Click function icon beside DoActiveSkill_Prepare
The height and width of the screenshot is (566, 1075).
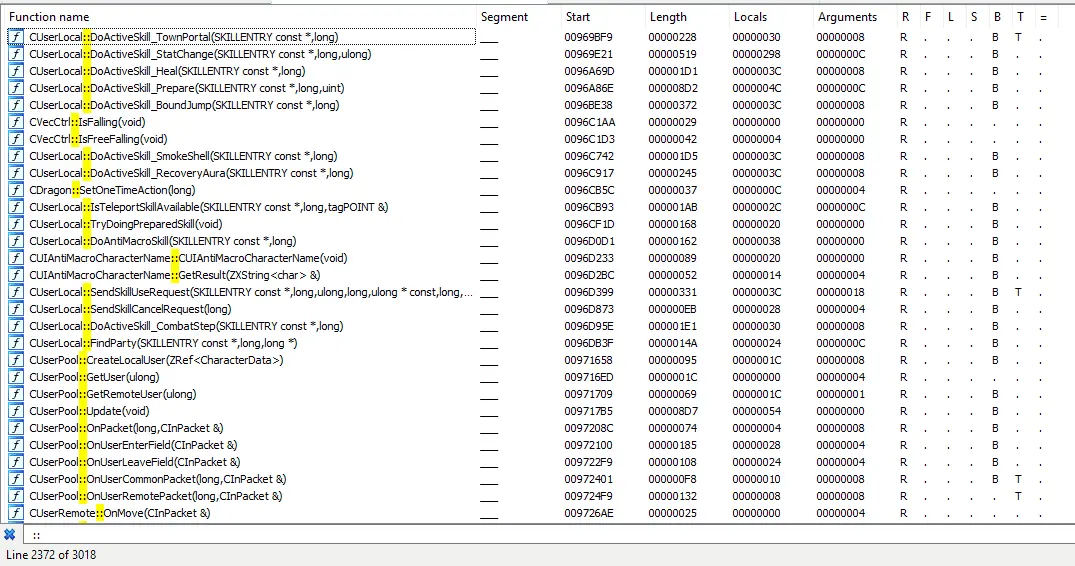click(15, 88)
